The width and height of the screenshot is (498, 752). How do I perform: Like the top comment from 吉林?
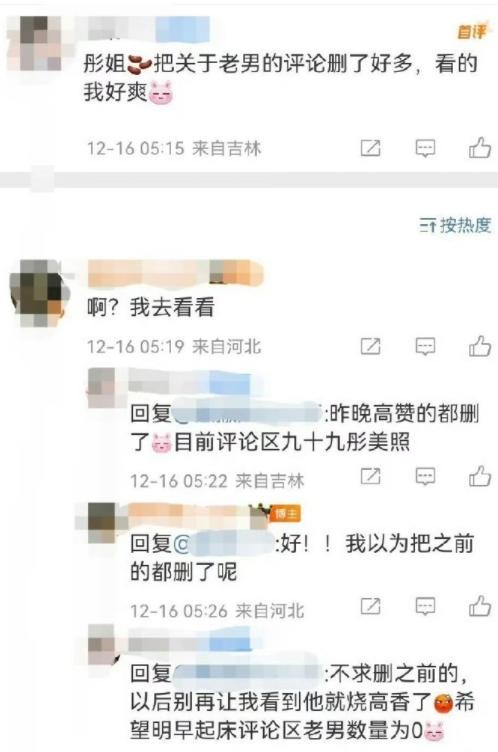click(x=479, y=148)
